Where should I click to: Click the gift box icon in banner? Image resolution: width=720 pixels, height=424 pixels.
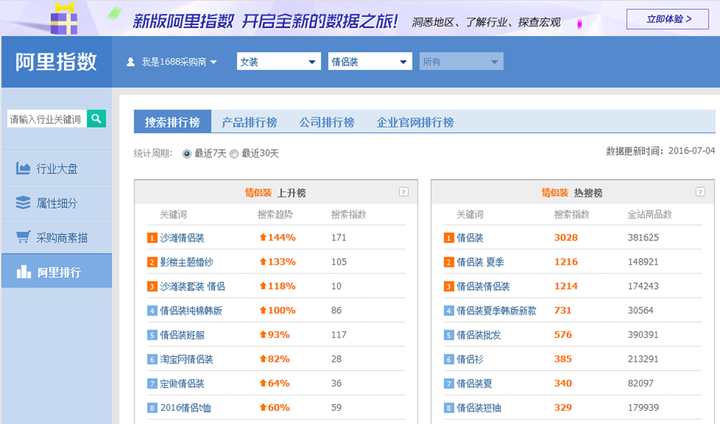point(64,18)
